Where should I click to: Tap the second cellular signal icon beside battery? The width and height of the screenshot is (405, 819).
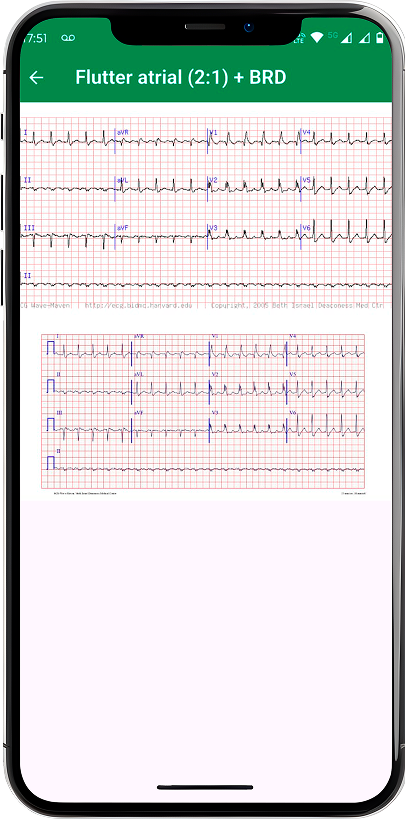365,38
